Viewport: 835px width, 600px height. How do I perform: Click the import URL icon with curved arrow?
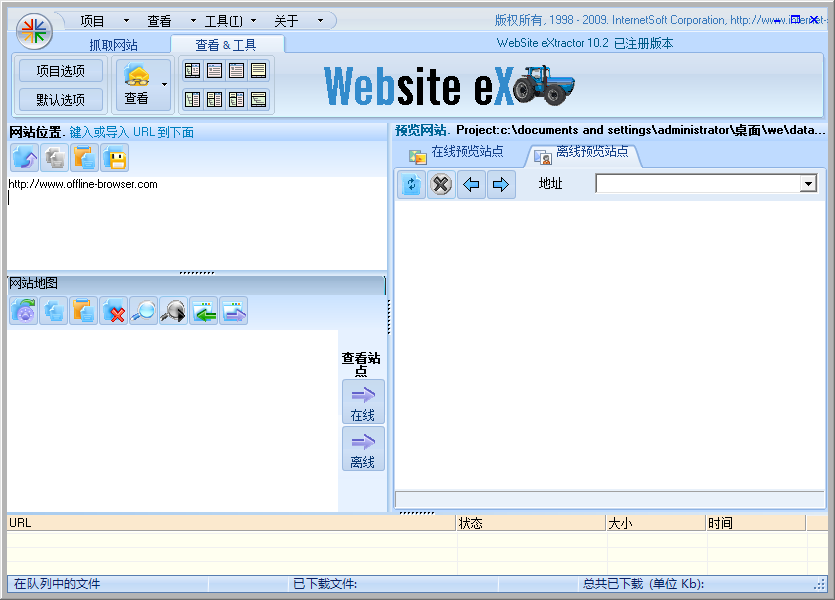(x=24, y=158)
